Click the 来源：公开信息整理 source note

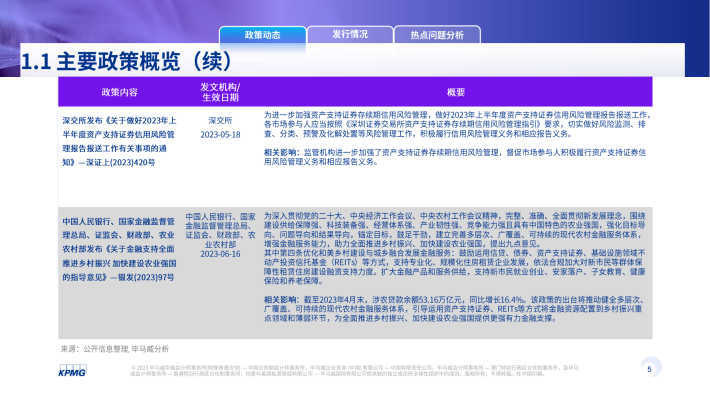point(115,349)
